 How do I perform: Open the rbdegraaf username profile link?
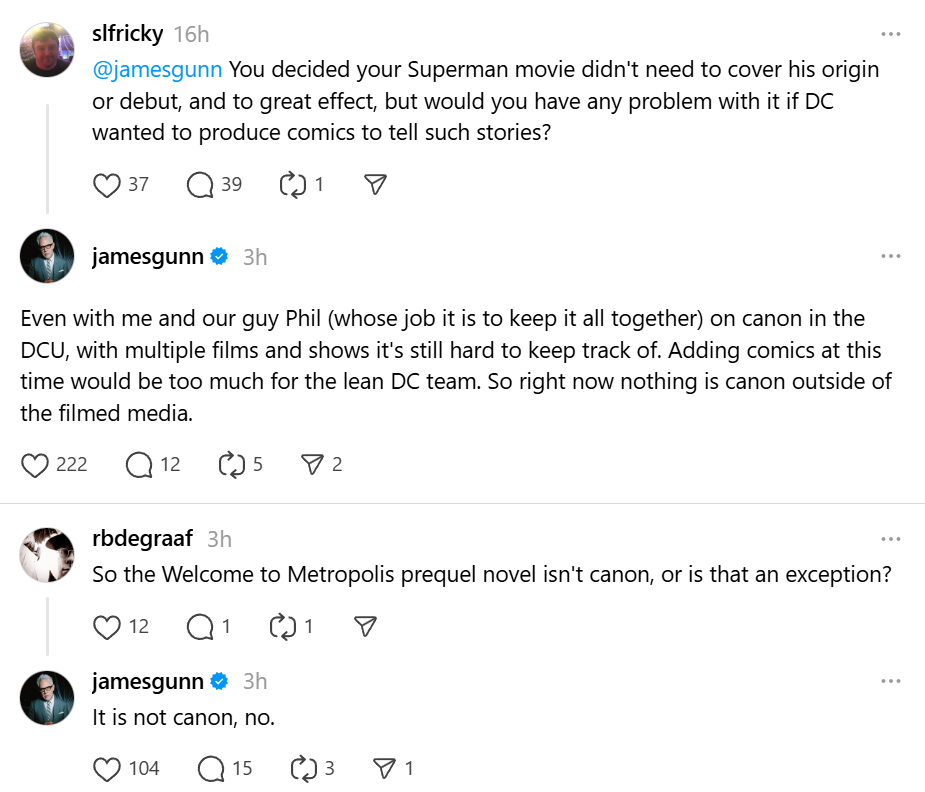click(x=142, y=540)
